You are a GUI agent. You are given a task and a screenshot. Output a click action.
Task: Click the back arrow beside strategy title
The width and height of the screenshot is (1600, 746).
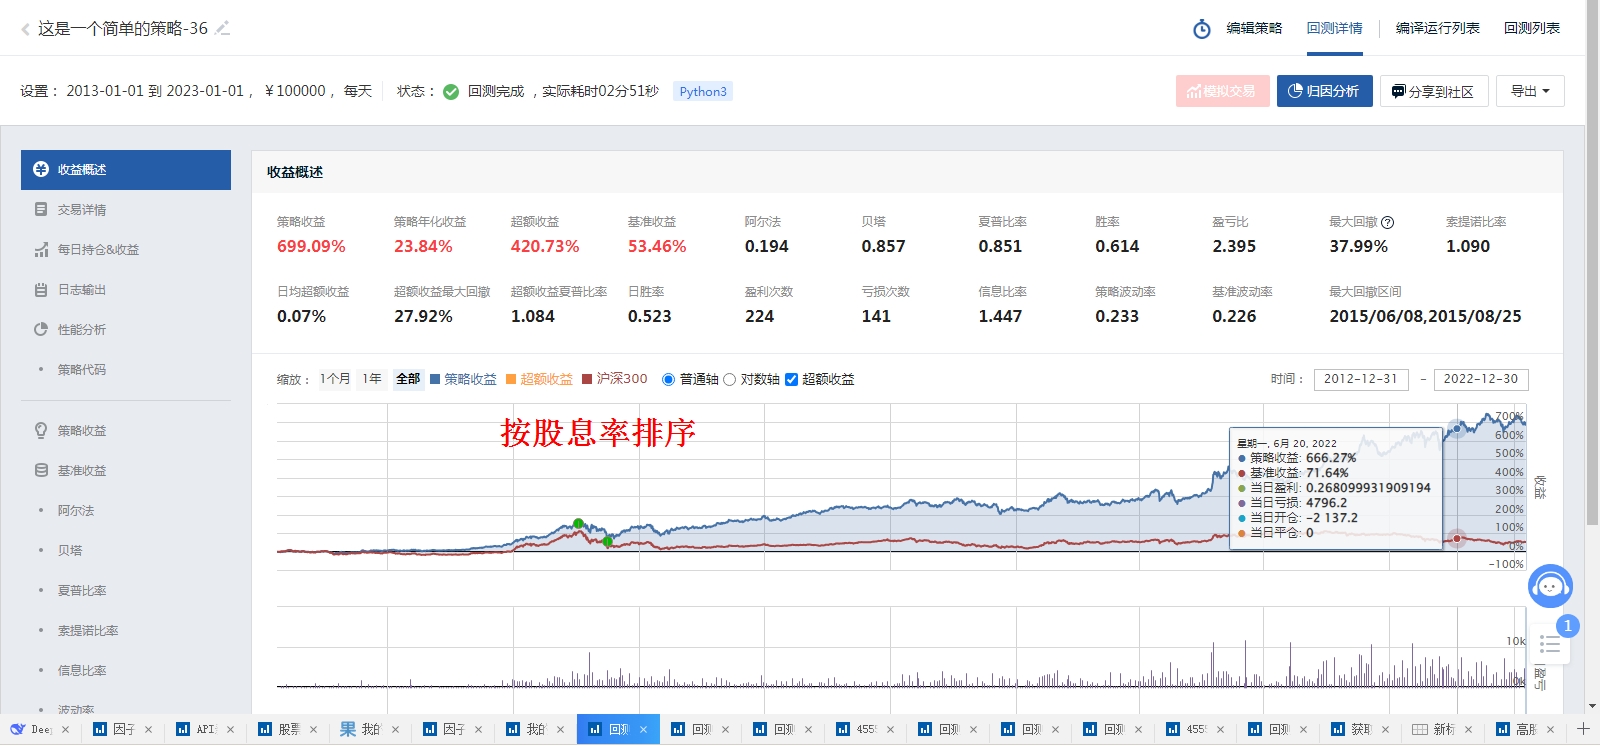pyautogui.click(x=25, y=29)
